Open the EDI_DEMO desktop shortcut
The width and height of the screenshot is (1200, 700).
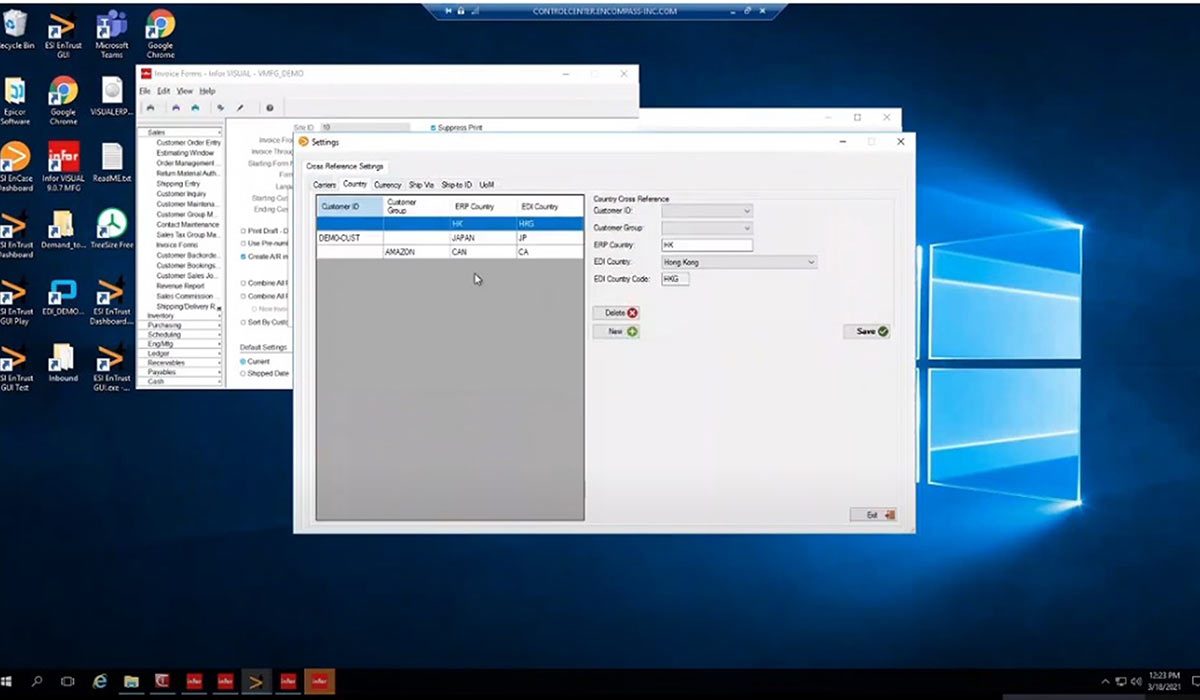tap(63, 292)
